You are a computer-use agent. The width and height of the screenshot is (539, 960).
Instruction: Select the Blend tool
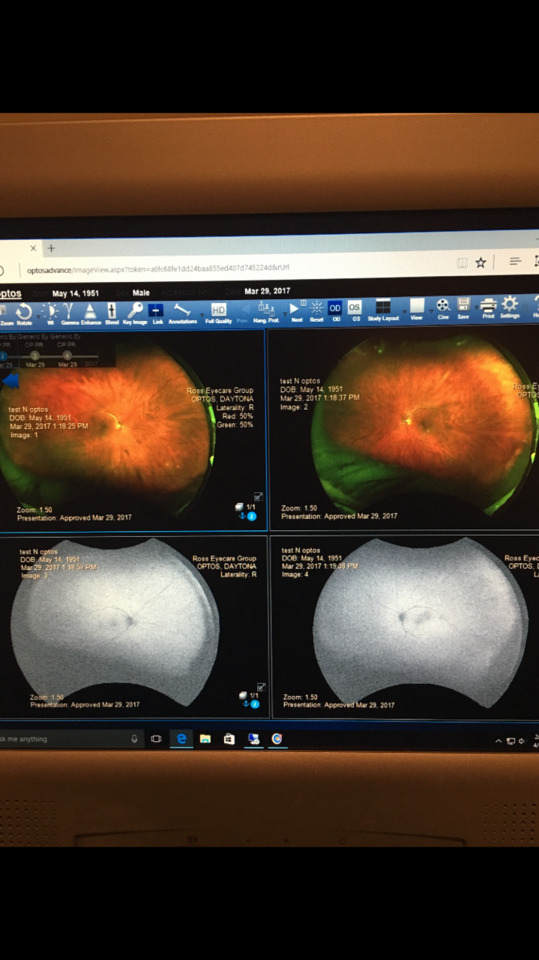click(111, 314)
